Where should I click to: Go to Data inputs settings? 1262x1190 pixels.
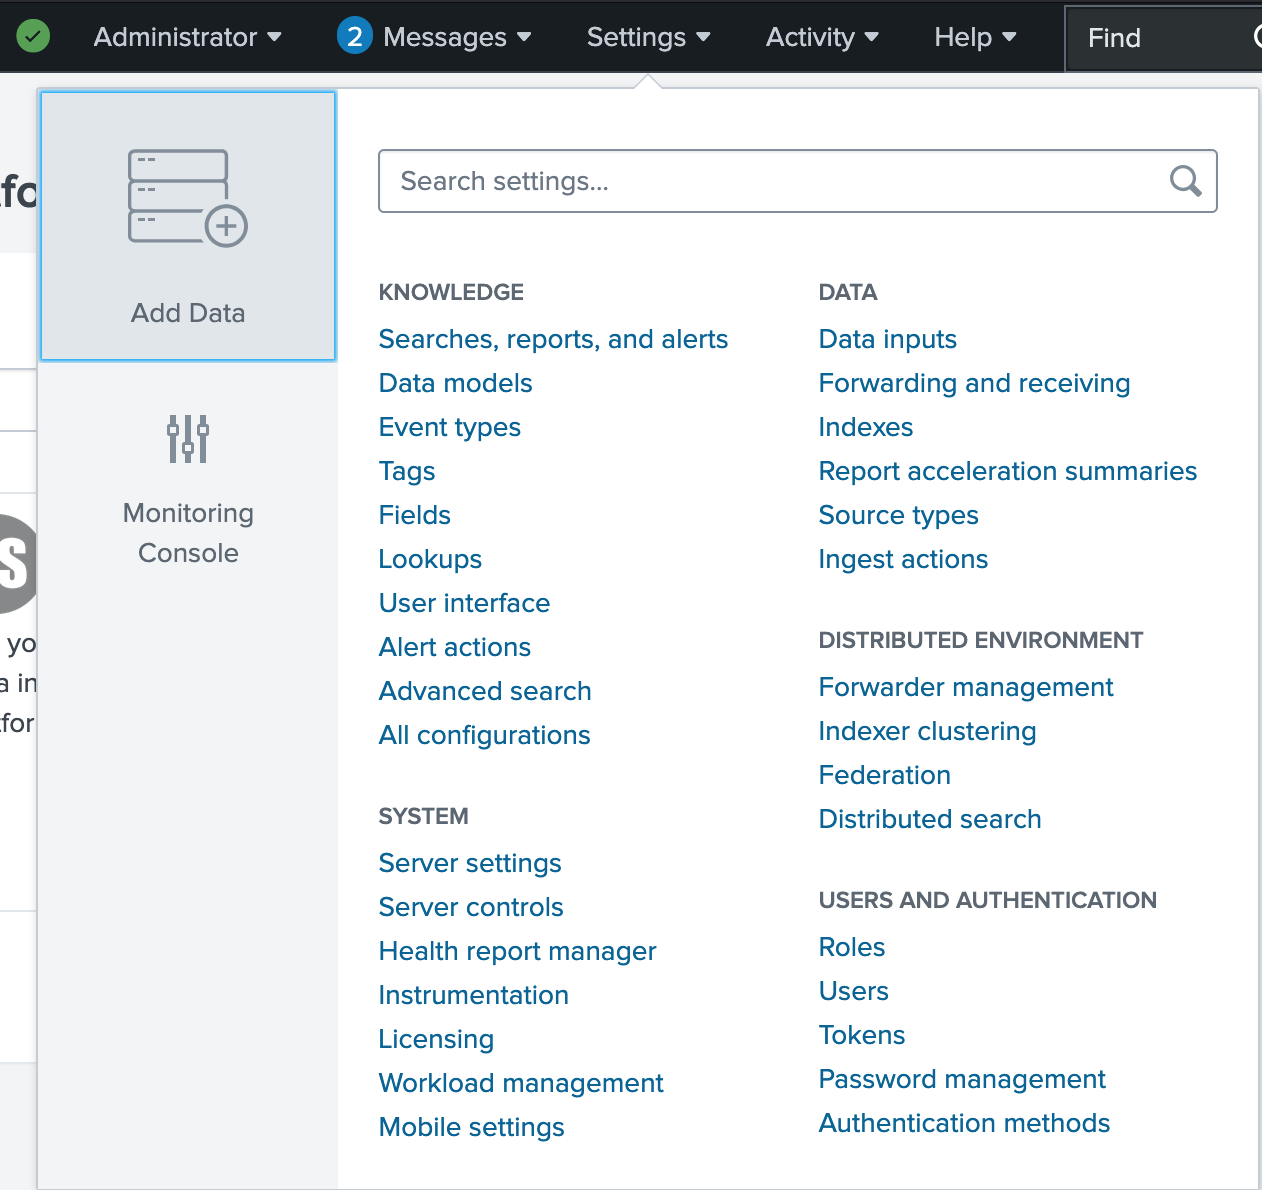pos(887,339)
